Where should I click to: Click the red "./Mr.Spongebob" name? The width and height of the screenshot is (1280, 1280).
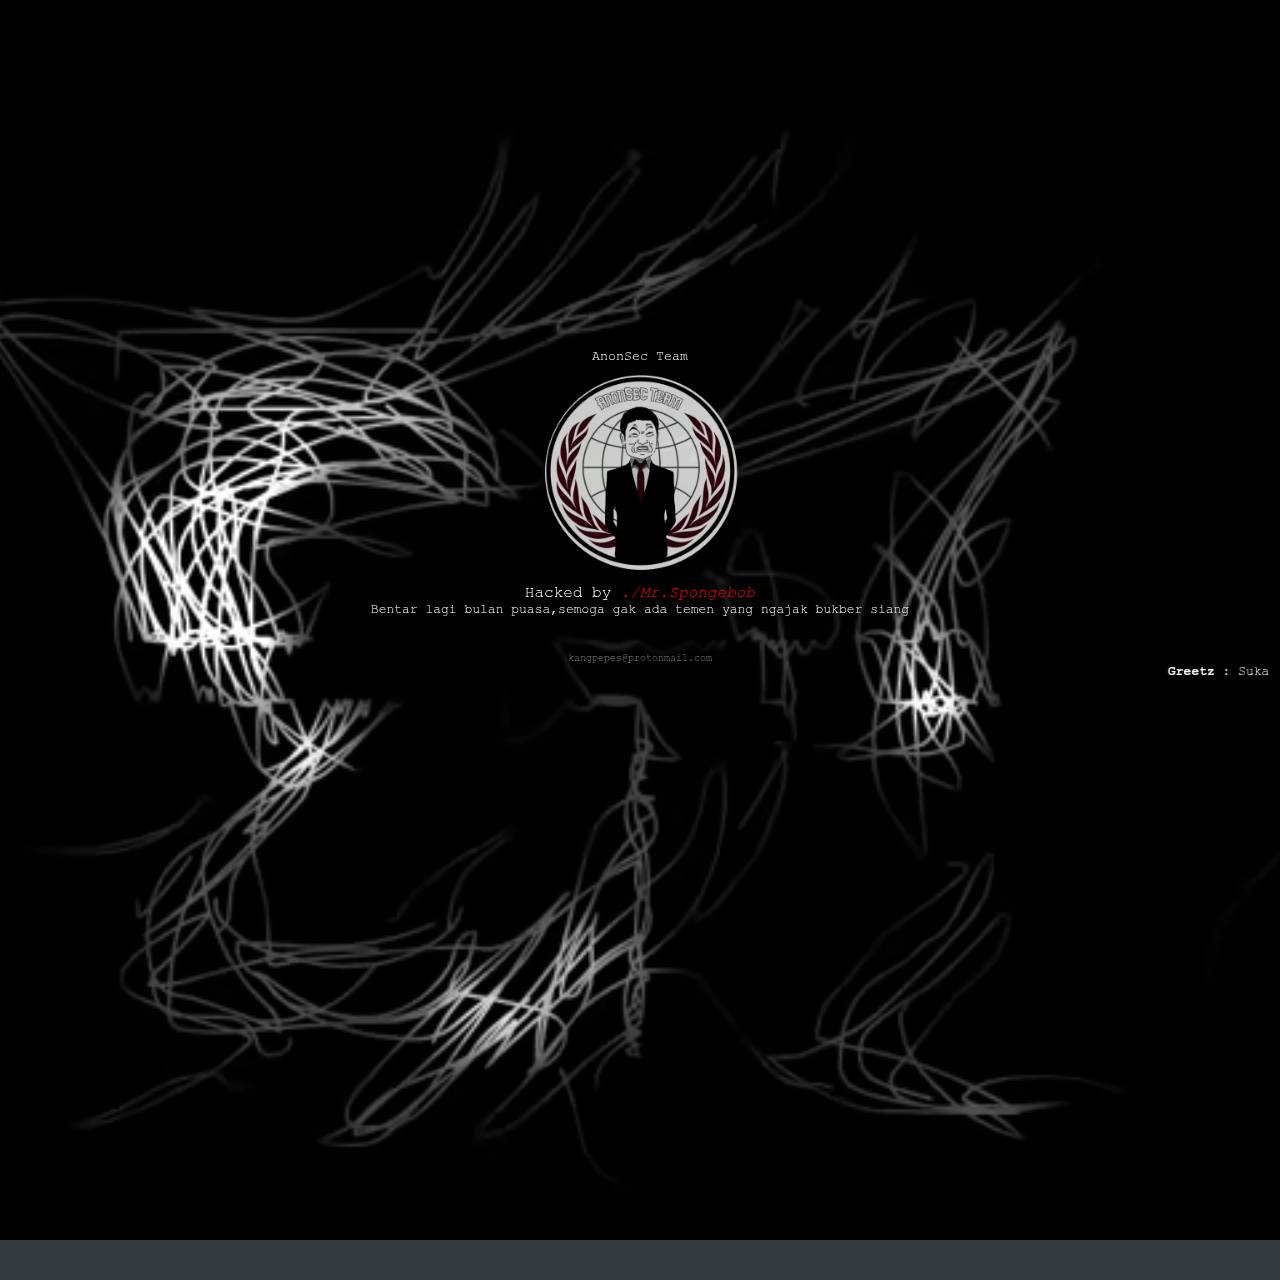click(688, 593)
